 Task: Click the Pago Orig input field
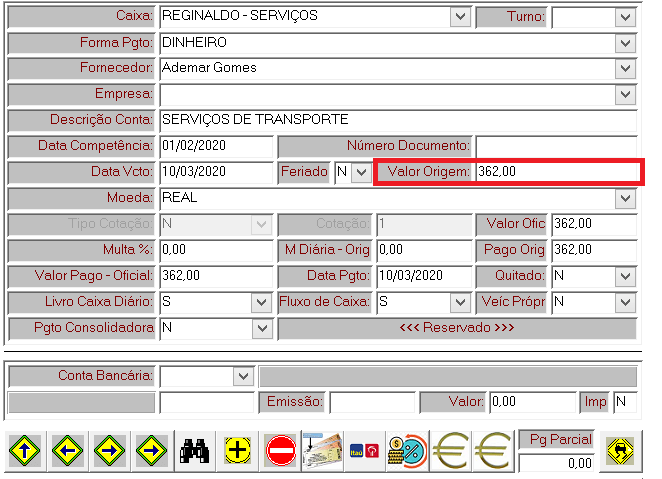click(594, 250)
